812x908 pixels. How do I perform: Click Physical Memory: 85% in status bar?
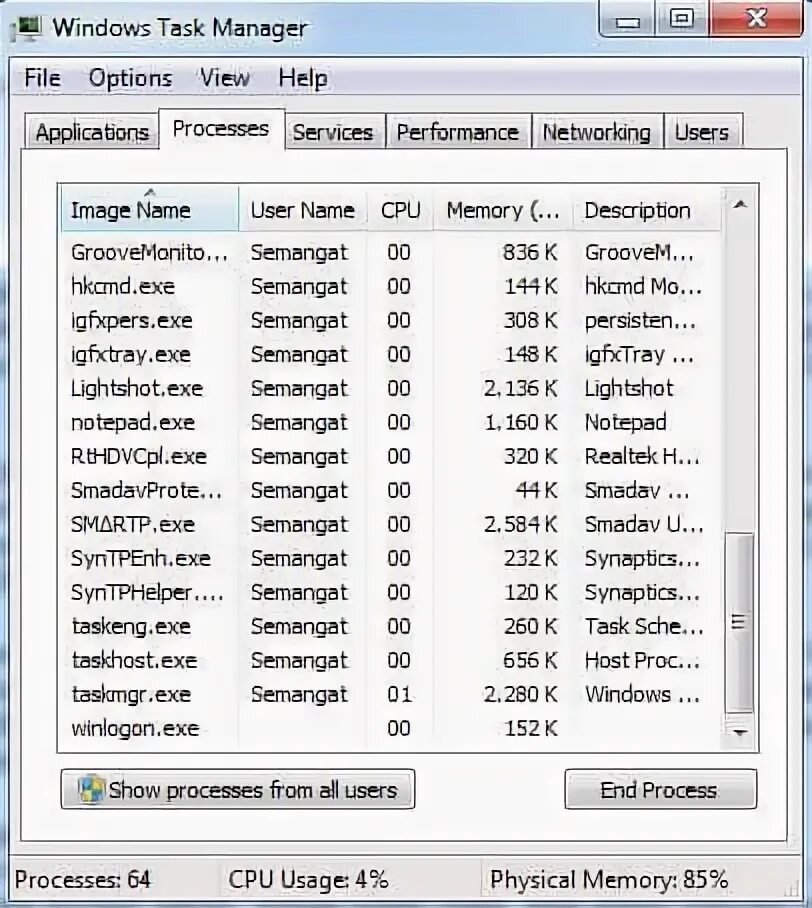pyautogui.click(x=609, y=880)
